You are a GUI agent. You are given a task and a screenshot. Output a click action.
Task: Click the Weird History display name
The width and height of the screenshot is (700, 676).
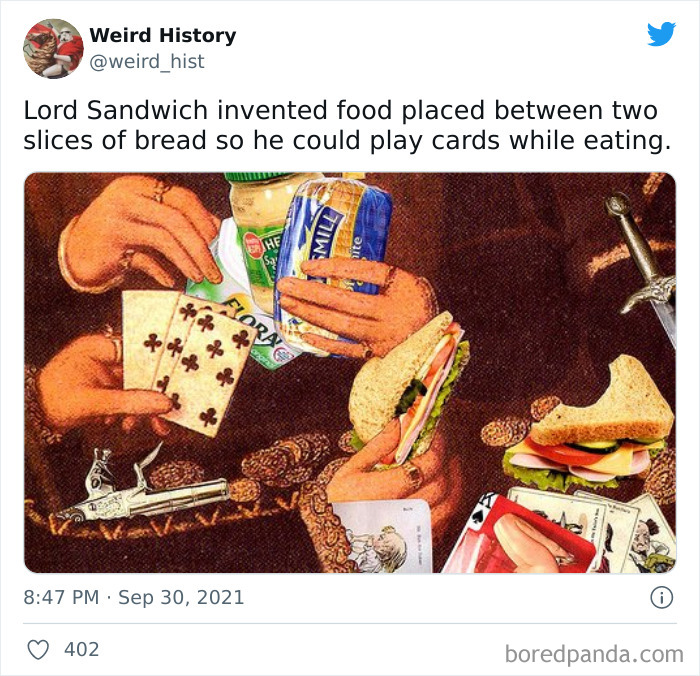click(x=162, y=35)
